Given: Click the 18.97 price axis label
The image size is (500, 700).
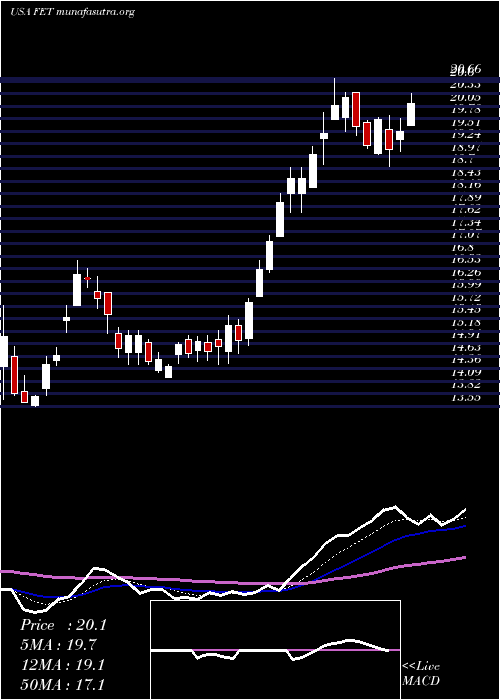Looking at the screenshot, I should (466, 147).
